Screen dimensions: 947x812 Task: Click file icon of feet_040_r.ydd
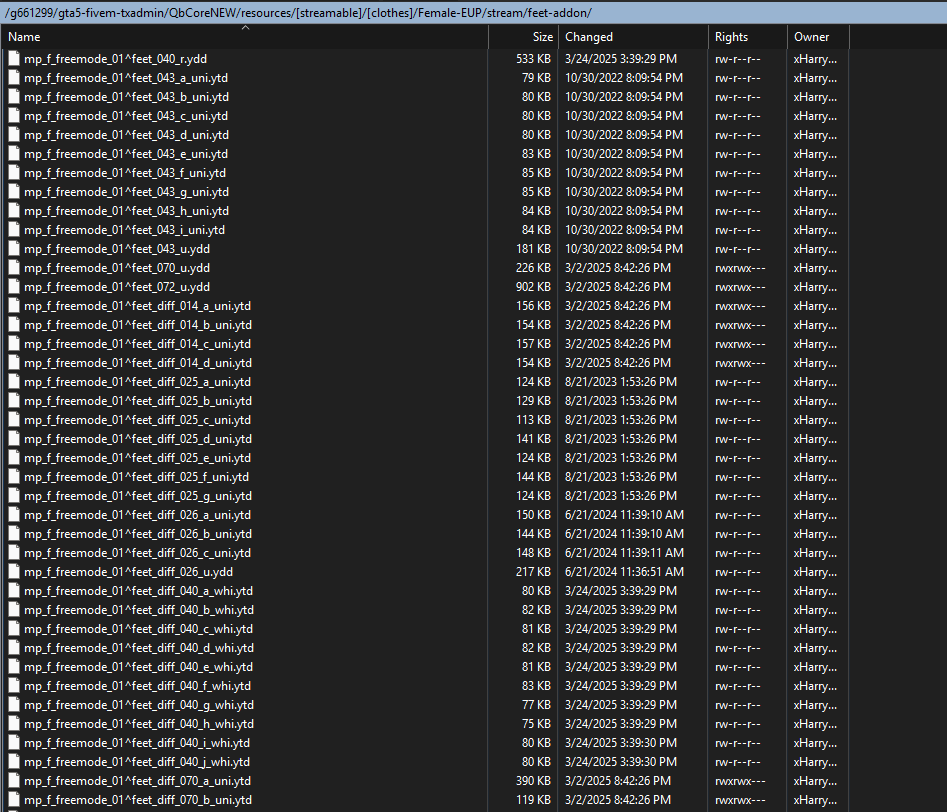pos(14,59)
